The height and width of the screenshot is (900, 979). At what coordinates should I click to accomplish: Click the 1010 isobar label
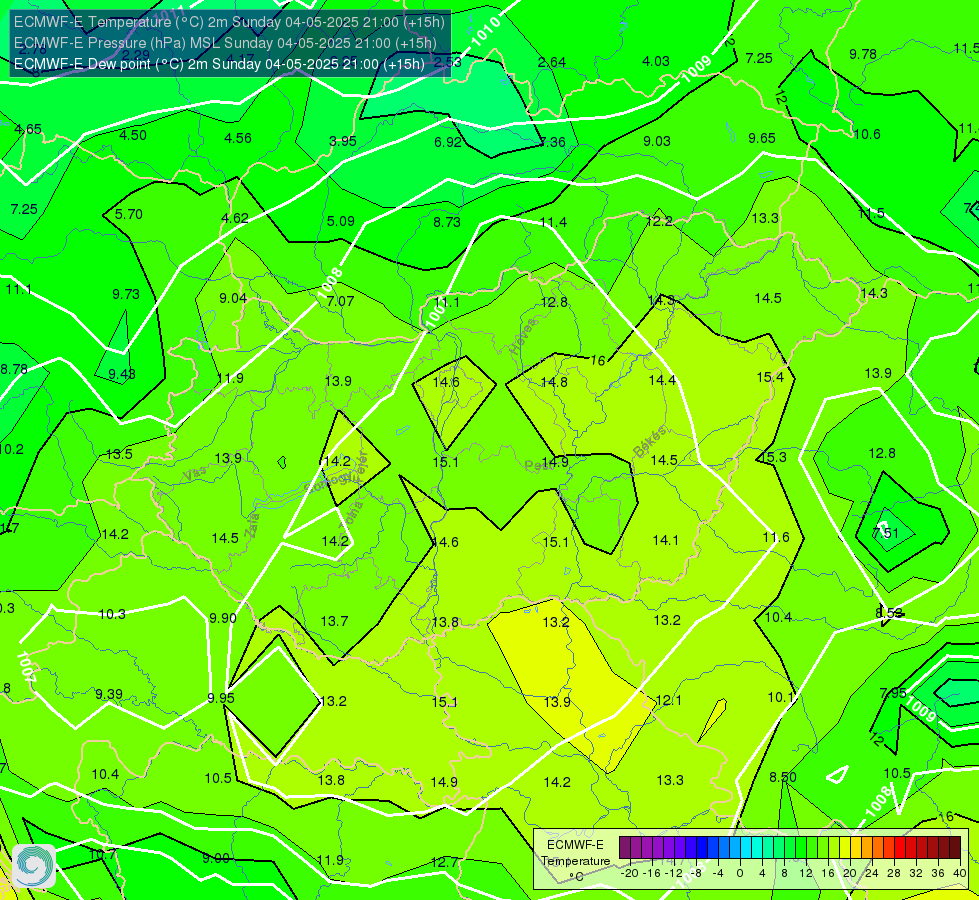(x=485, y=31)
